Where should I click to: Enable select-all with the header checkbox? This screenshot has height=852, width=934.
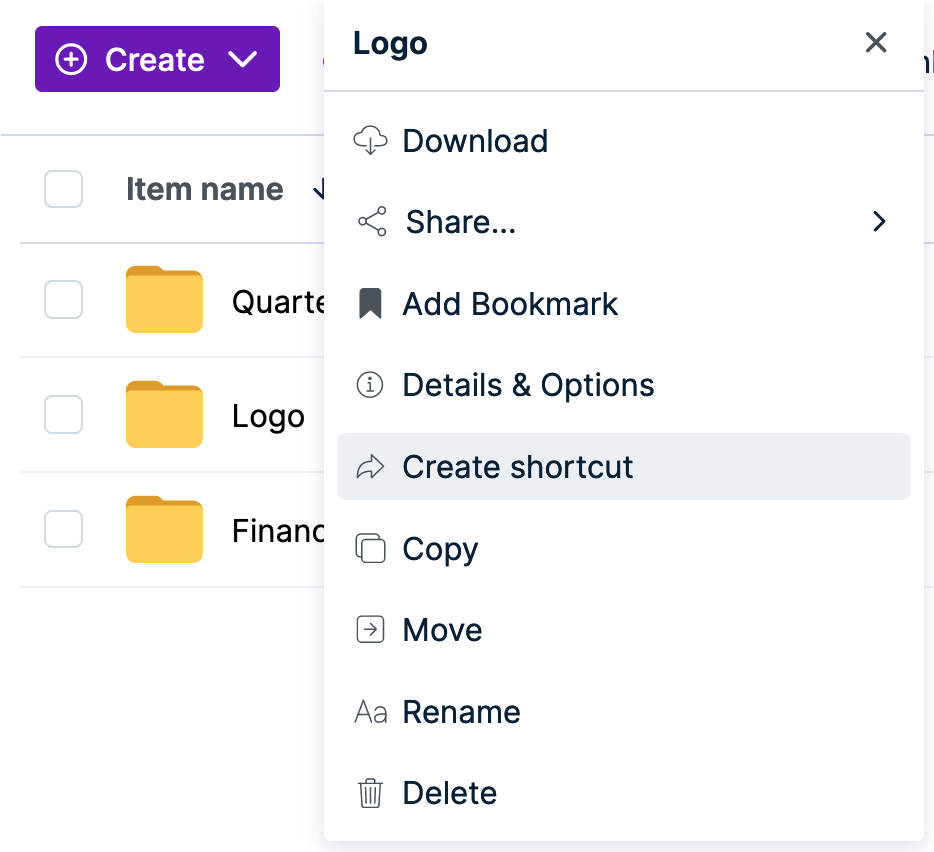click(63, 189)
